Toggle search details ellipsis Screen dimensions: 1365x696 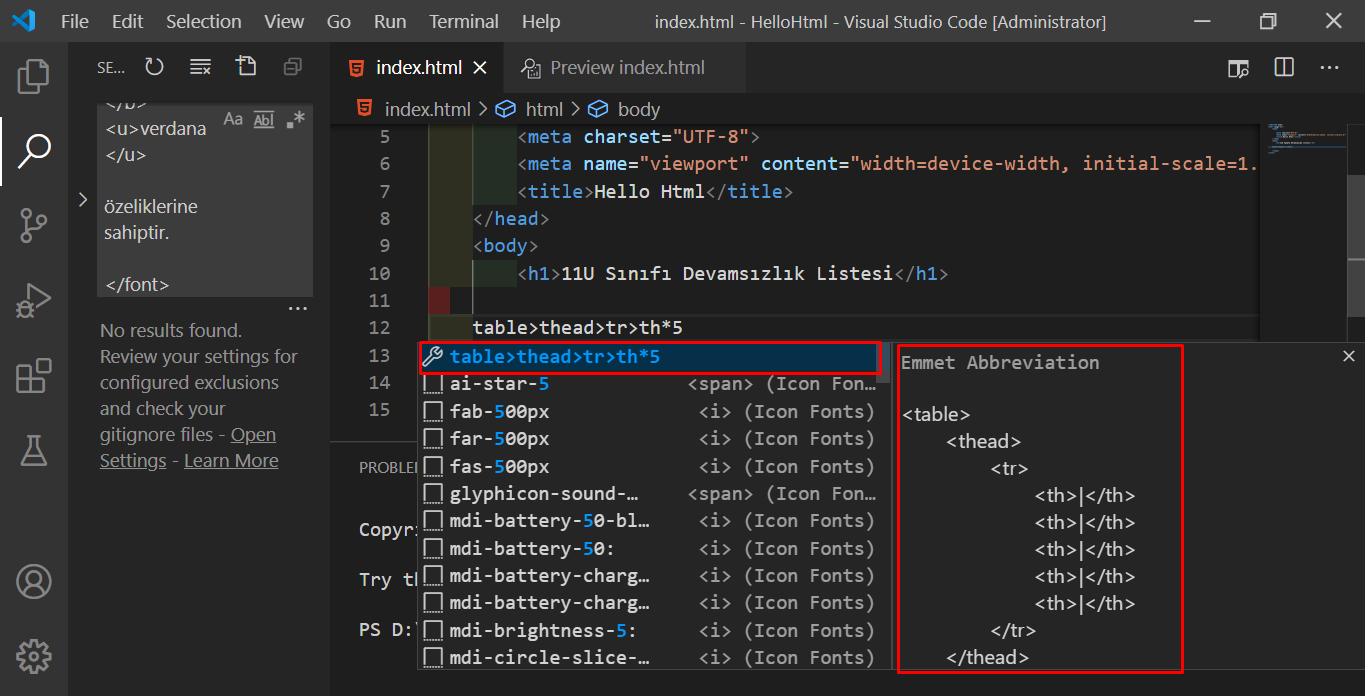(298, 309)
